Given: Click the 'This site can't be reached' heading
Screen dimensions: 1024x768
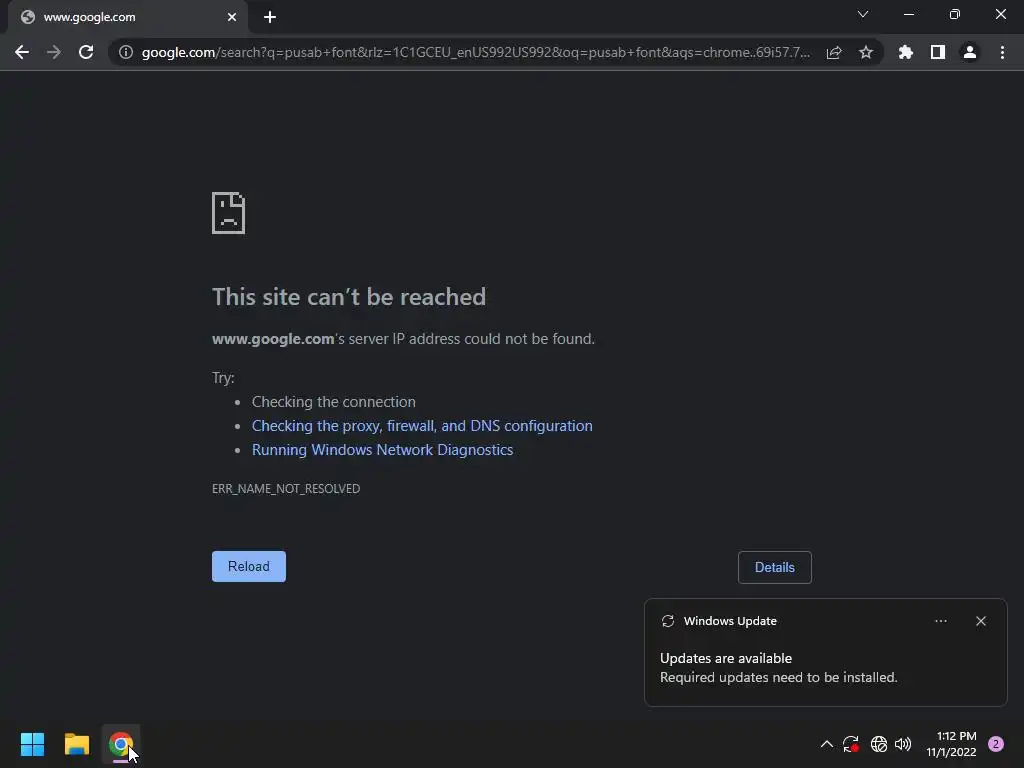Looking at the screenshot, I should pyautogui.click(x=349, y=297).
